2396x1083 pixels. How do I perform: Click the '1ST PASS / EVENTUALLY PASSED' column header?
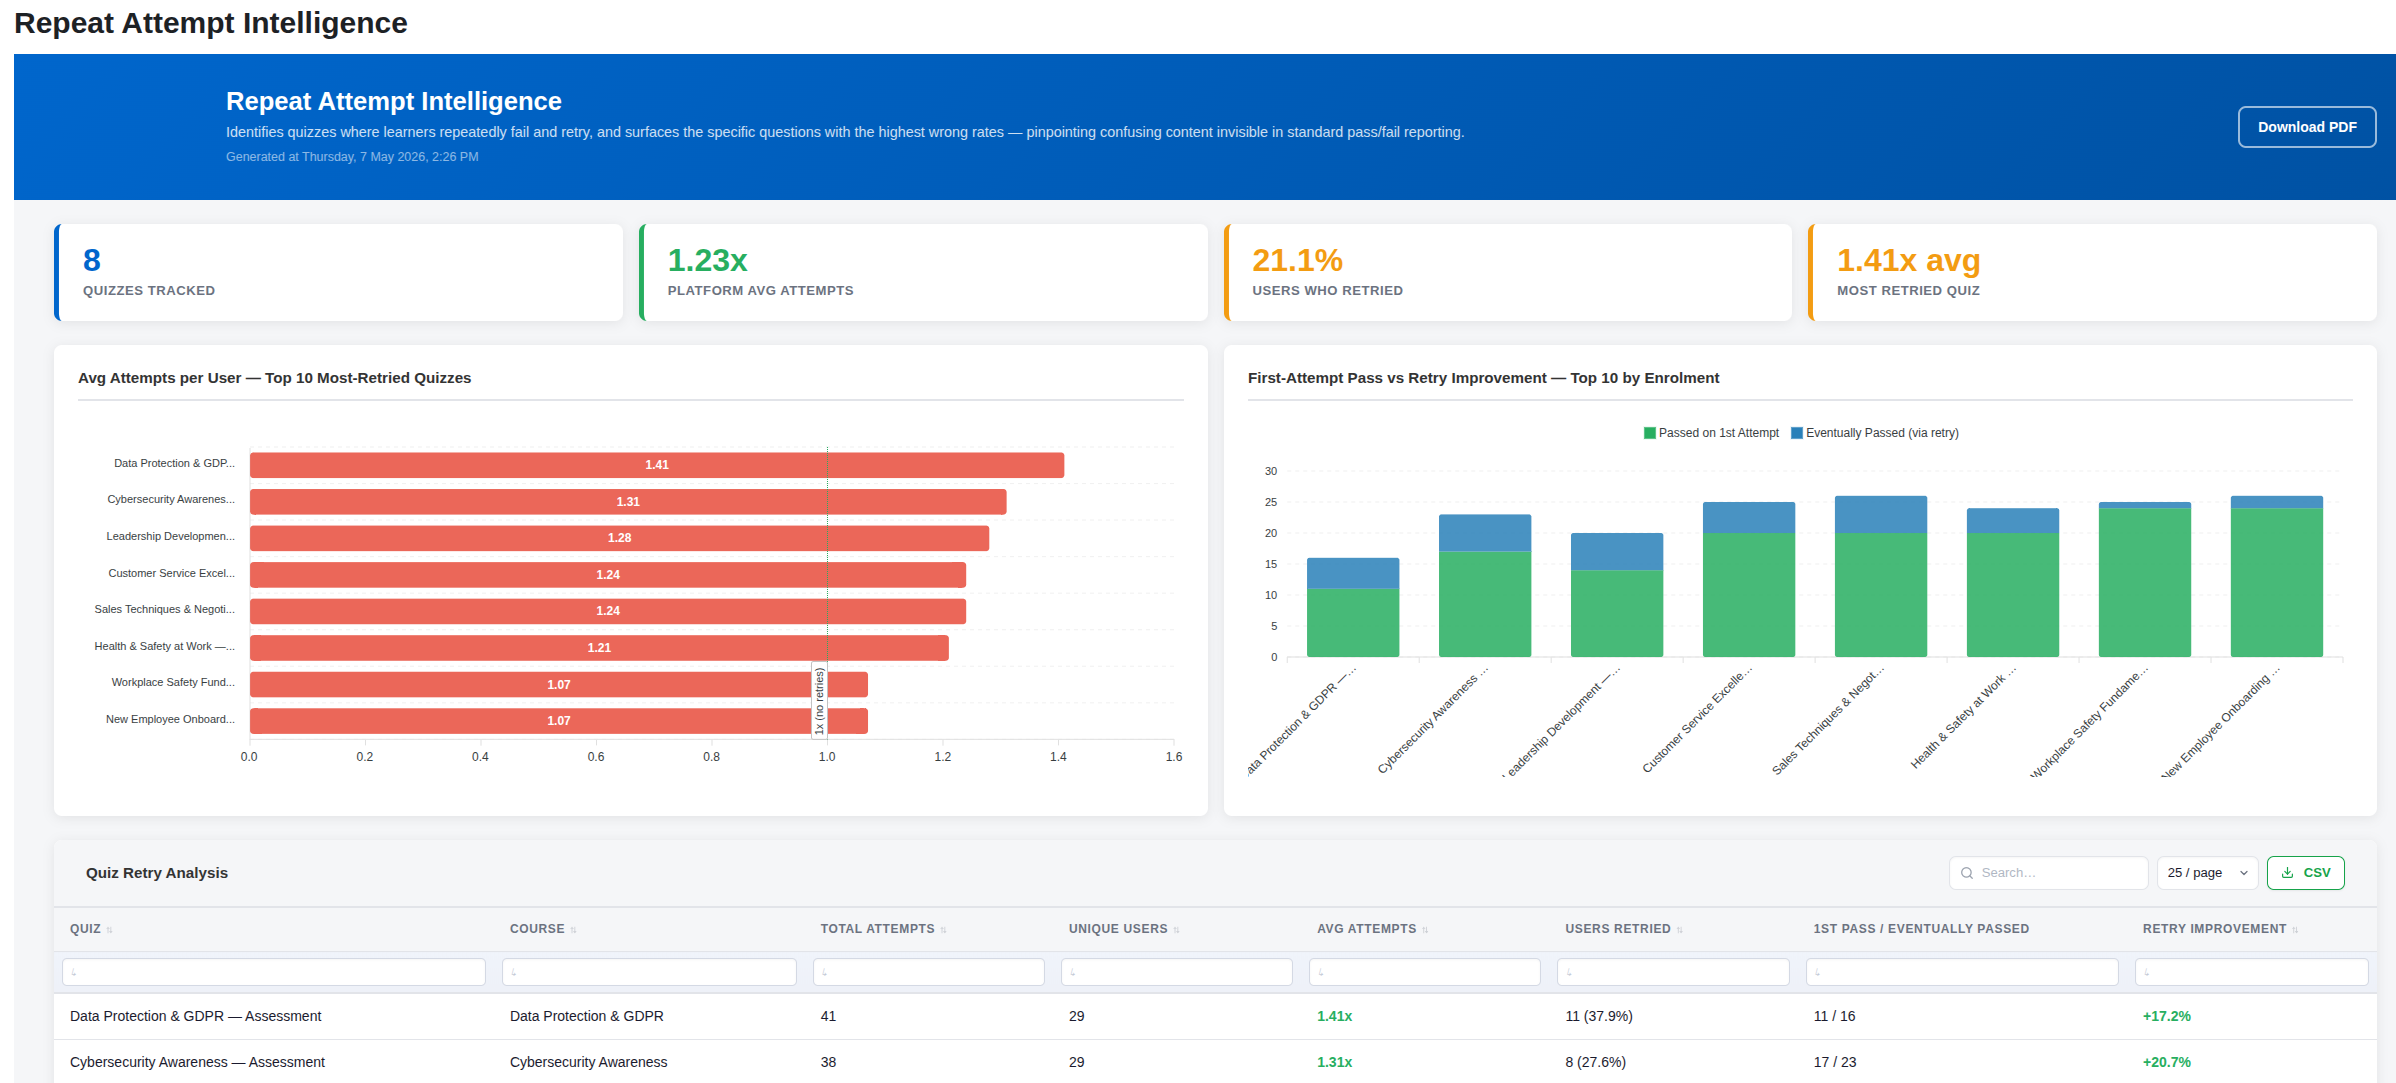(1921, 929)
